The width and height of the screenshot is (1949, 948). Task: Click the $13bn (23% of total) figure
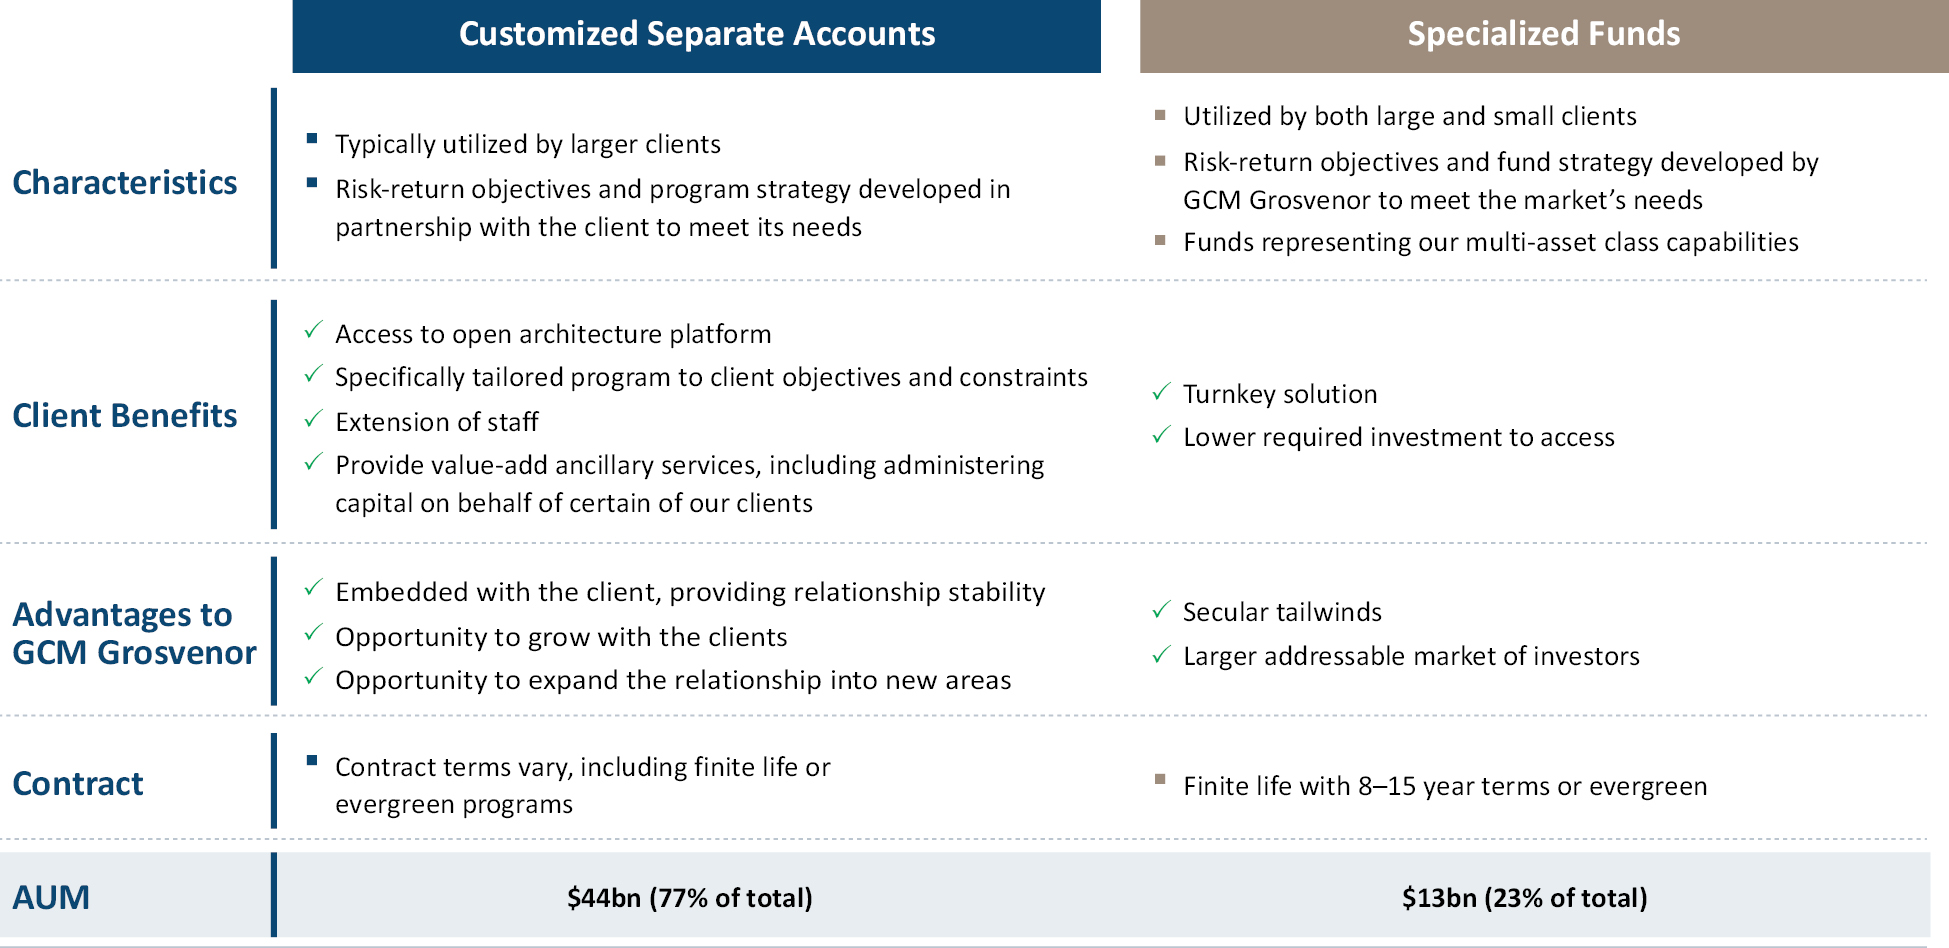click(1524, 897)
